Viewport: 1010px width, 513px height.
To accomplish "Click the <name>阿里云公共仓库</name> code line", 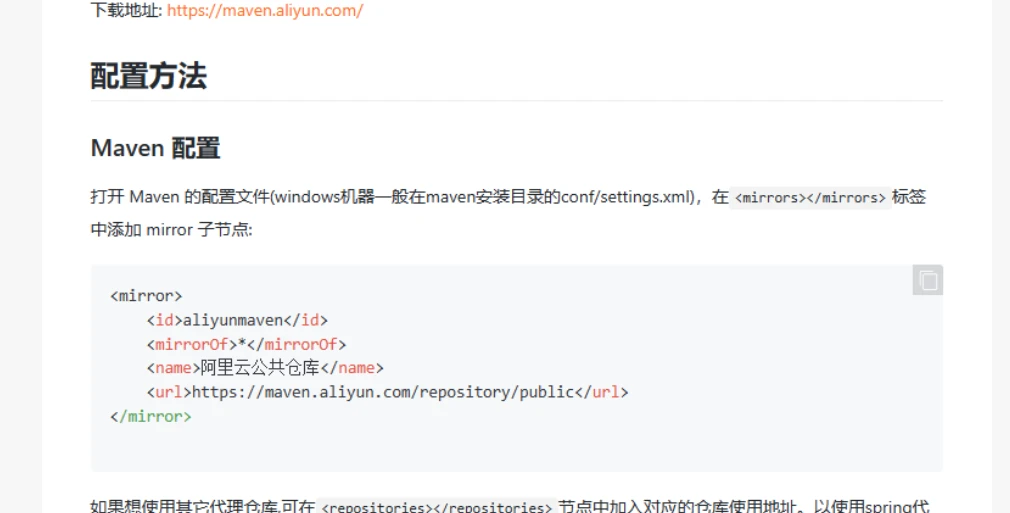I will [x=265, y=368].
